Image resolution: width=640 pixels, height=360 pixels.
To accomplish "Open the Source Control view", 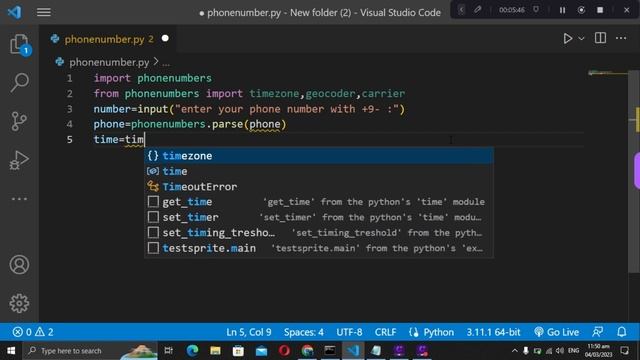I will (19, 122).
